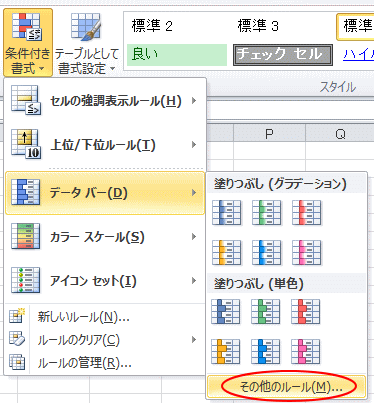This screenshot has height=403, width=374.
Task: Apply orange gradient data bar
Action: [x=227, y=252]
